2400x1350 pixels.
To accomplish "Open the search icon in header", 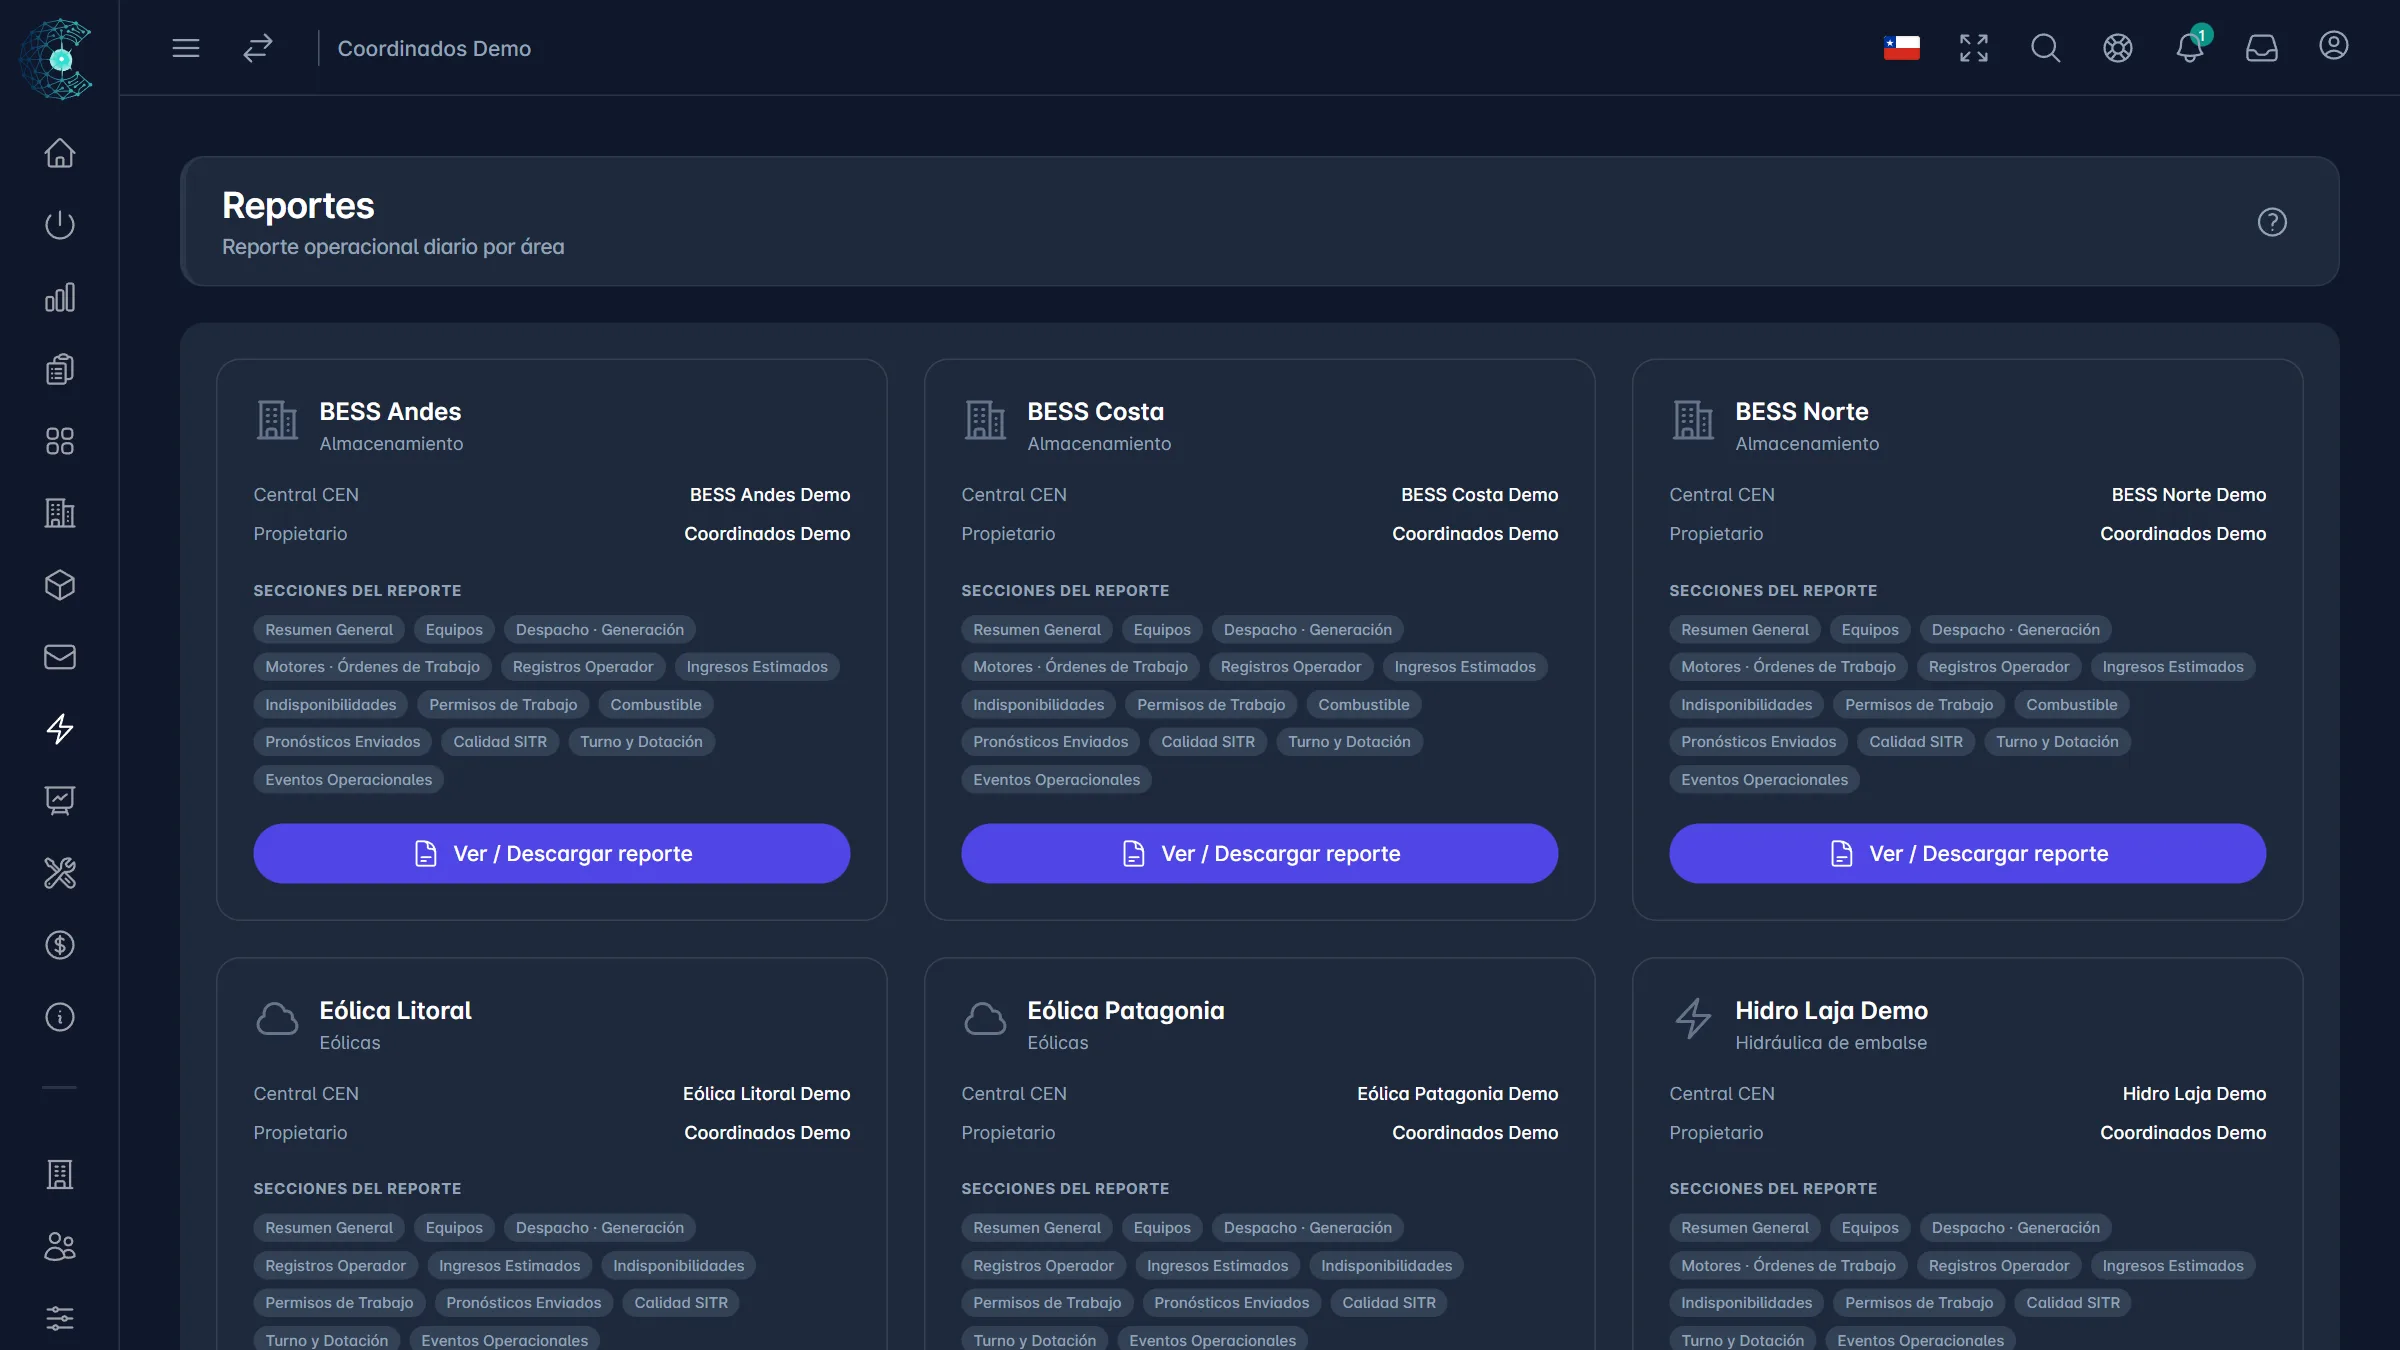I will click(2046, 48).
